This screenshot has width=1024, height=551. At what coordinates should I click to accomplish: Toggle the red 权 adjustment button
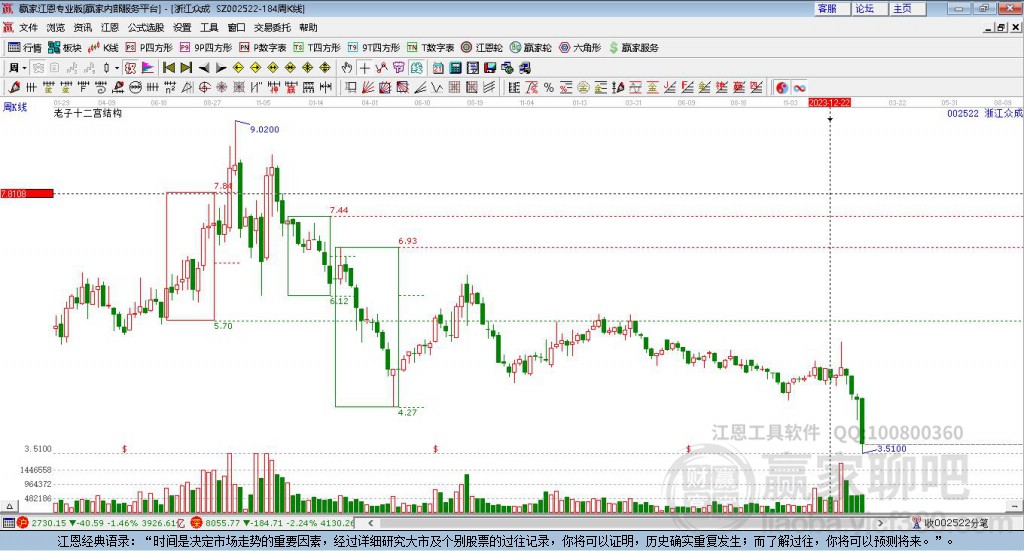point(130,68)
